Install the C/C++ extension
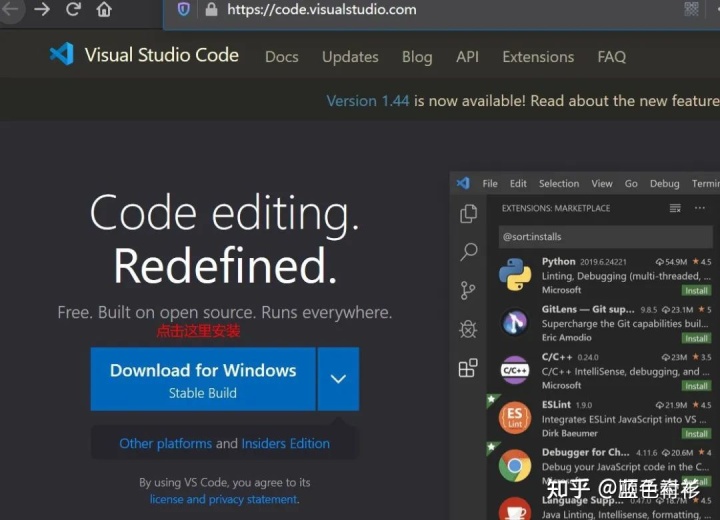720x520 pixels. coord(696,386)
